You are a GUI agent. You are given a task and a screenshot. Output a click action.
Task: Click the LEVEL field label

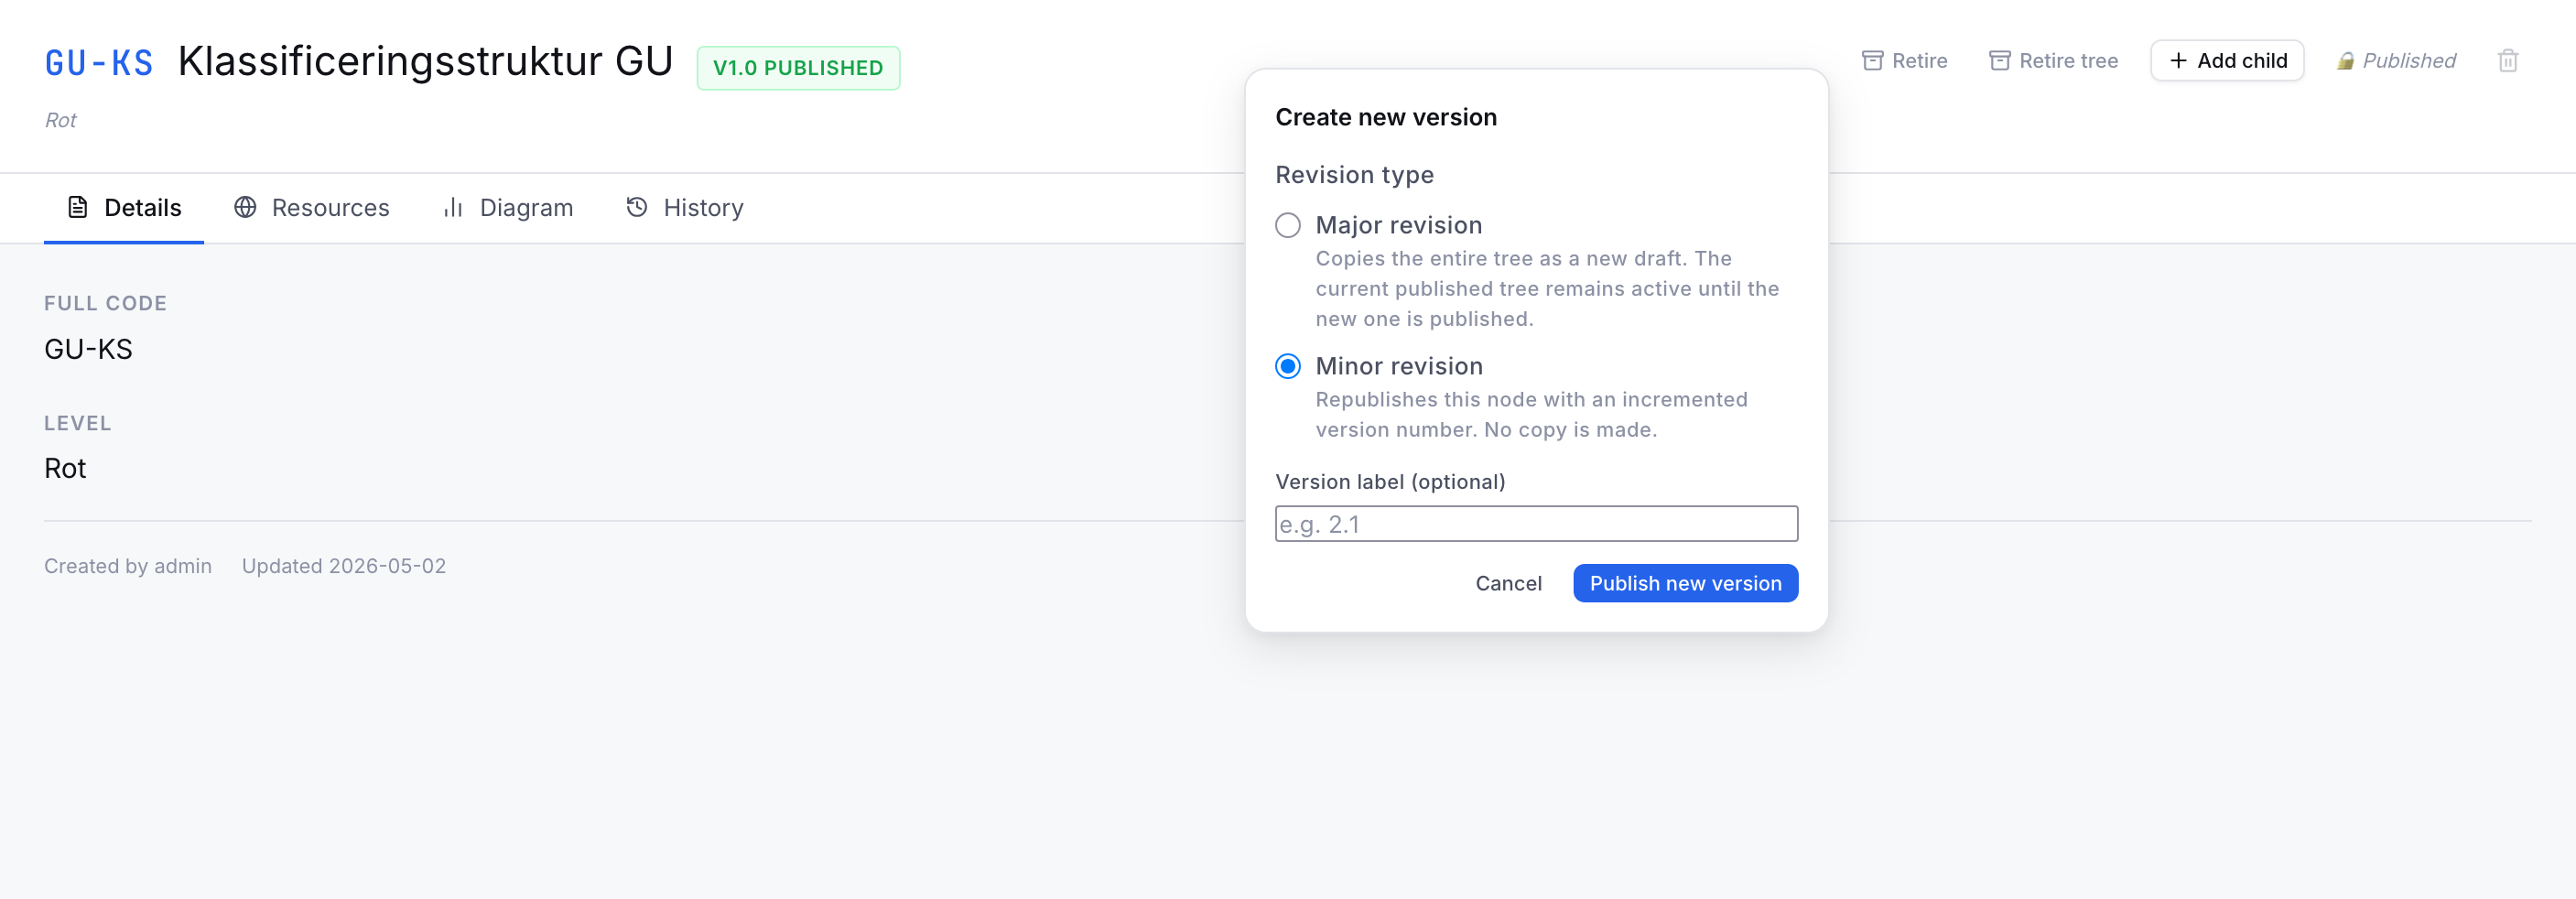[77, 423]
